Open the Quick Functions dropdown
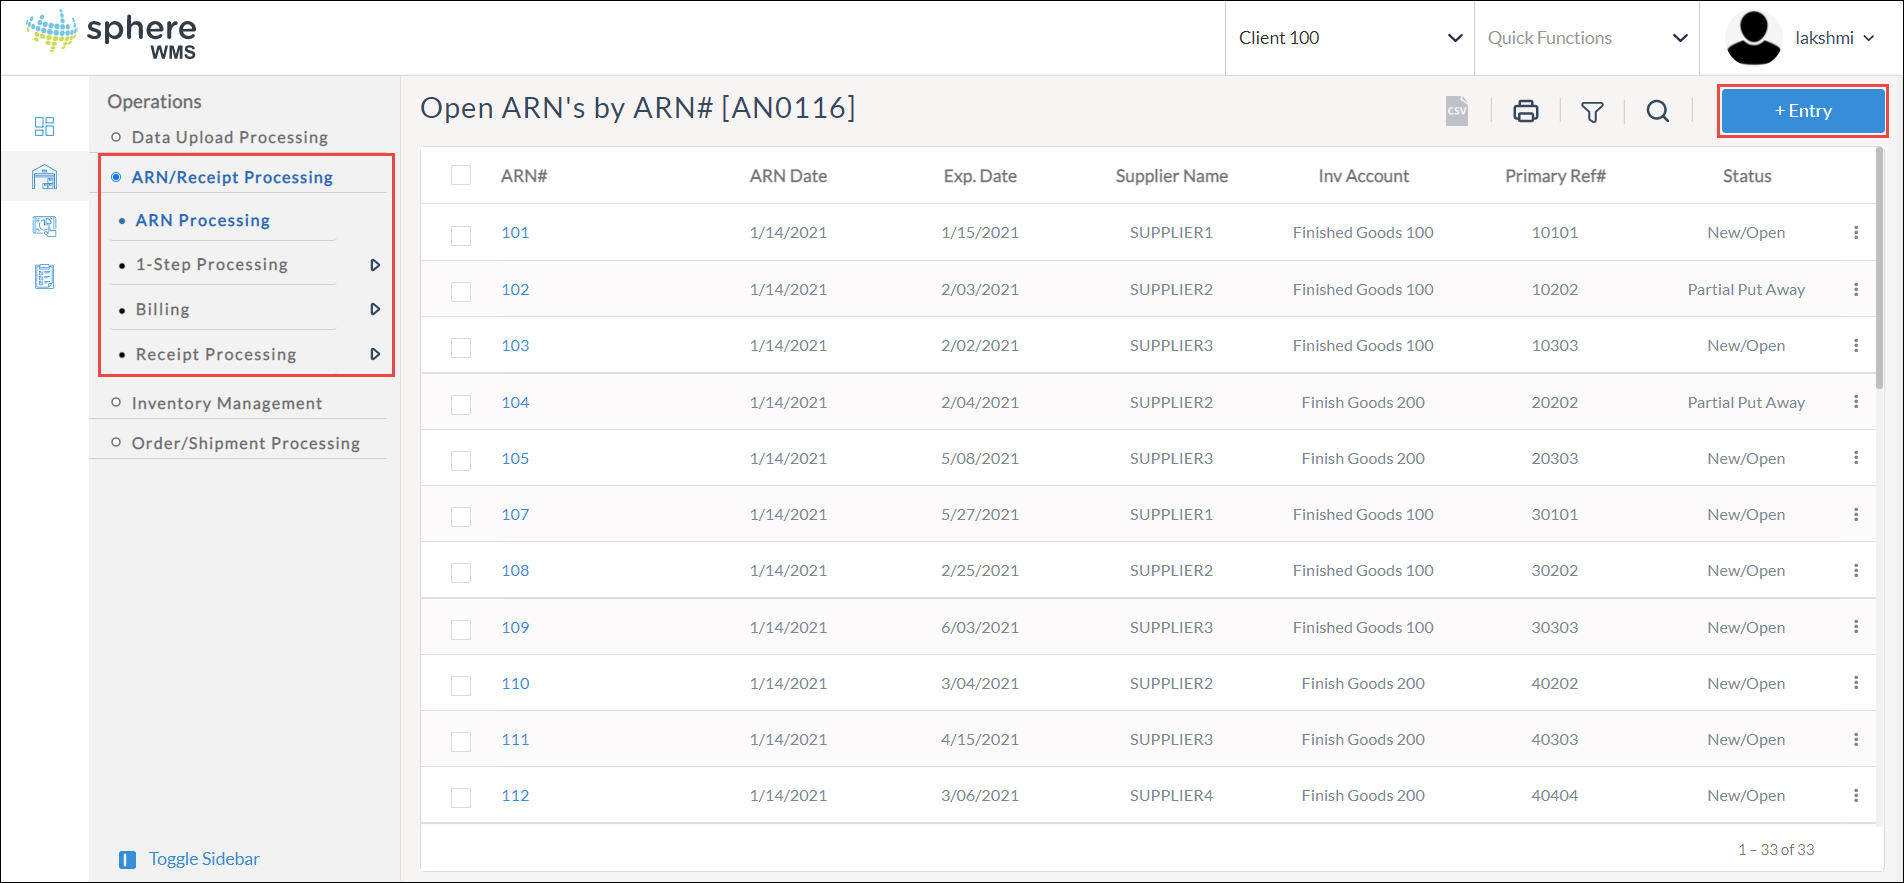 pyautogui.click(x=1587, y=38)
